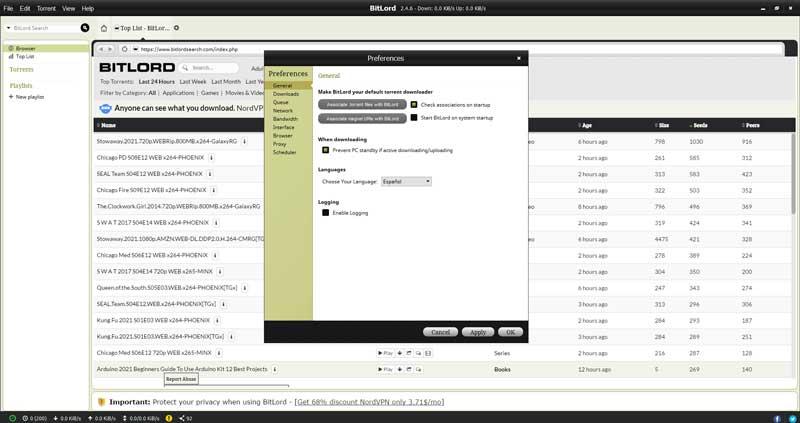Sort the torrent list by Size column
800x423 pixels.
click(662, 126)
